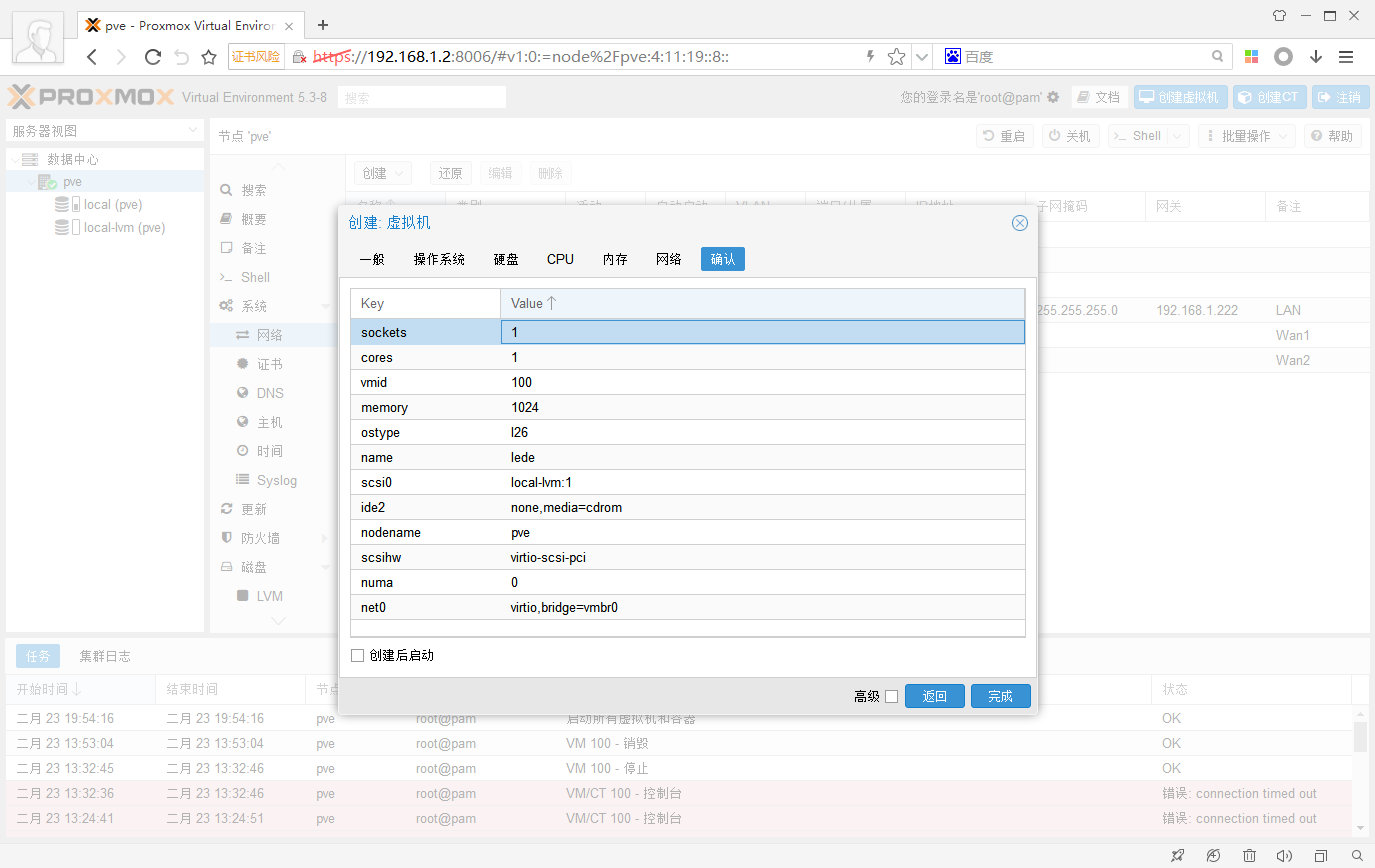The height and width of the screenshot is (868, 1375).
Task: Expand the Shell button dropdown arrow
Action: [1178, 136]
